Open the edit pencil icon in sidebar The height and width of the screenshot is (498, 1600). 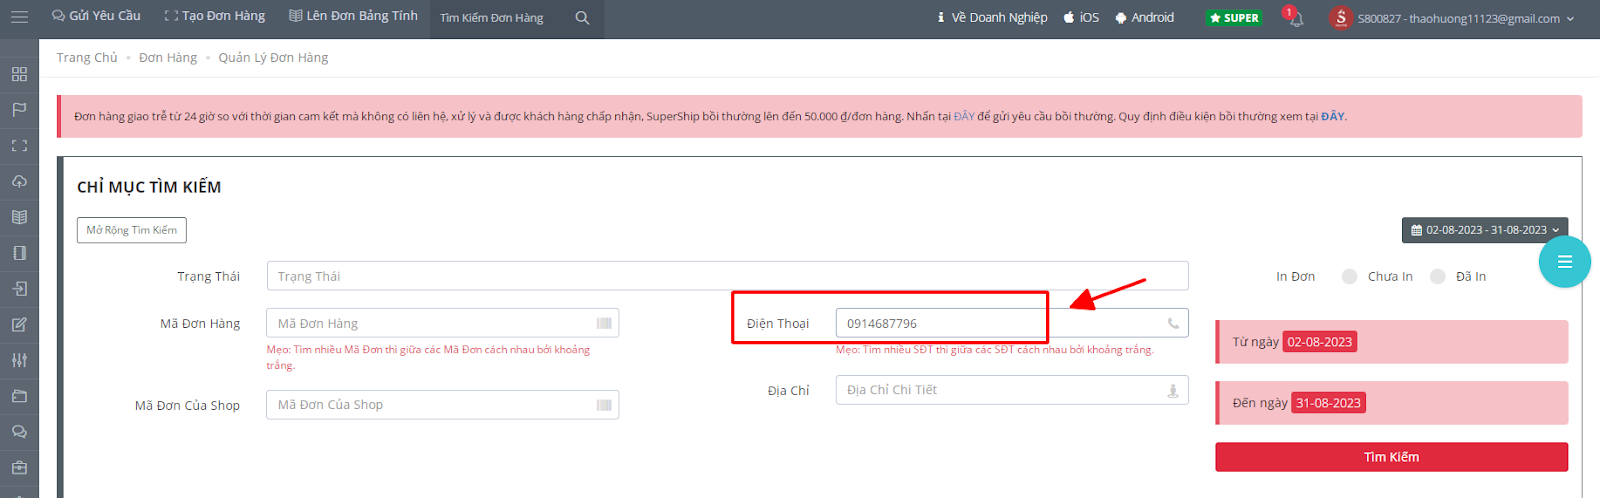19,325
